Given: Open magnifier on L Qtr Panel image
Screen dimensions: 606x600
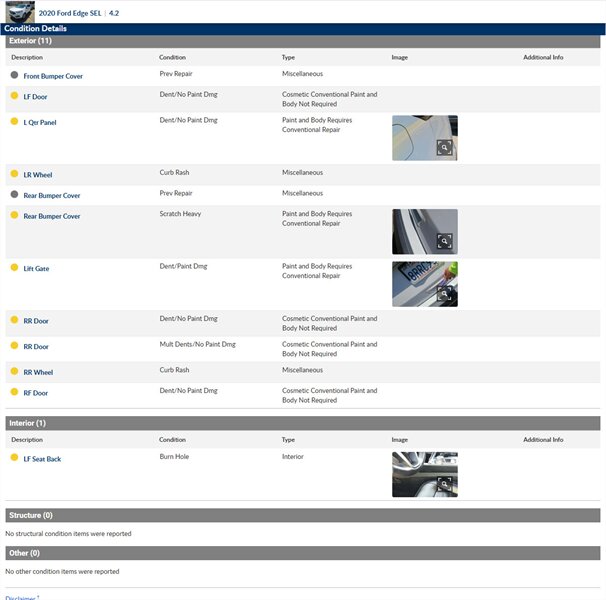Looking at the screenshot, I should (444, 147).
